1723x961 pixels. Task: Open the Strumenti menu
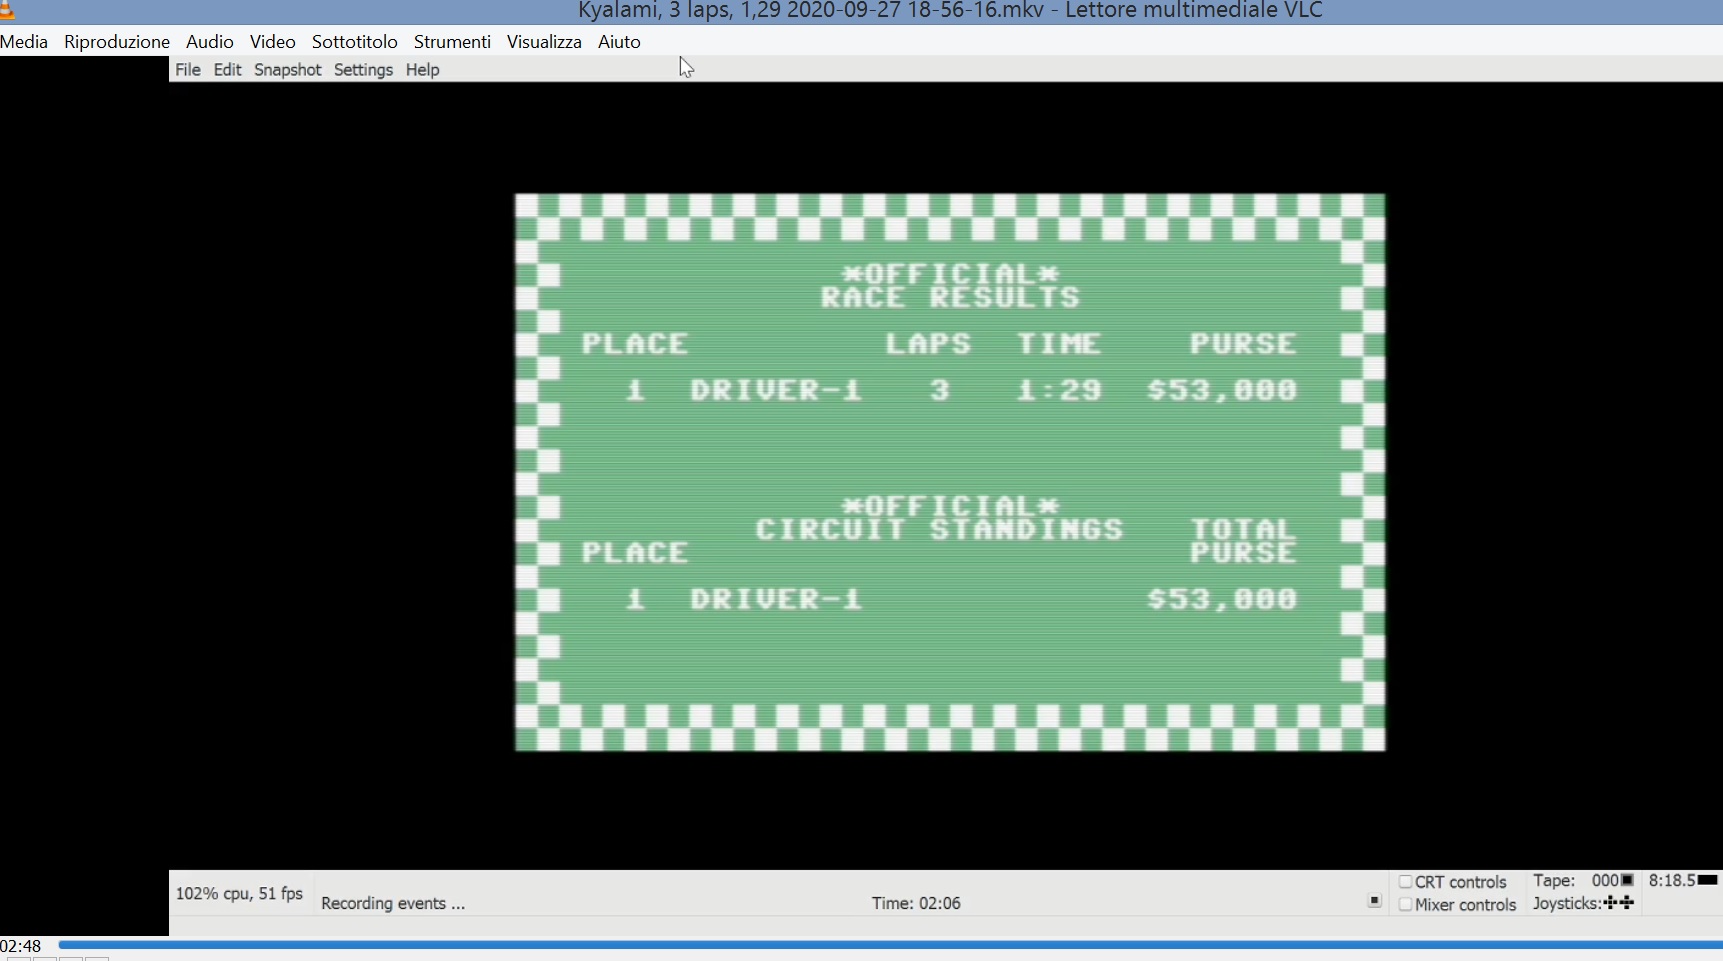[452, 42]
